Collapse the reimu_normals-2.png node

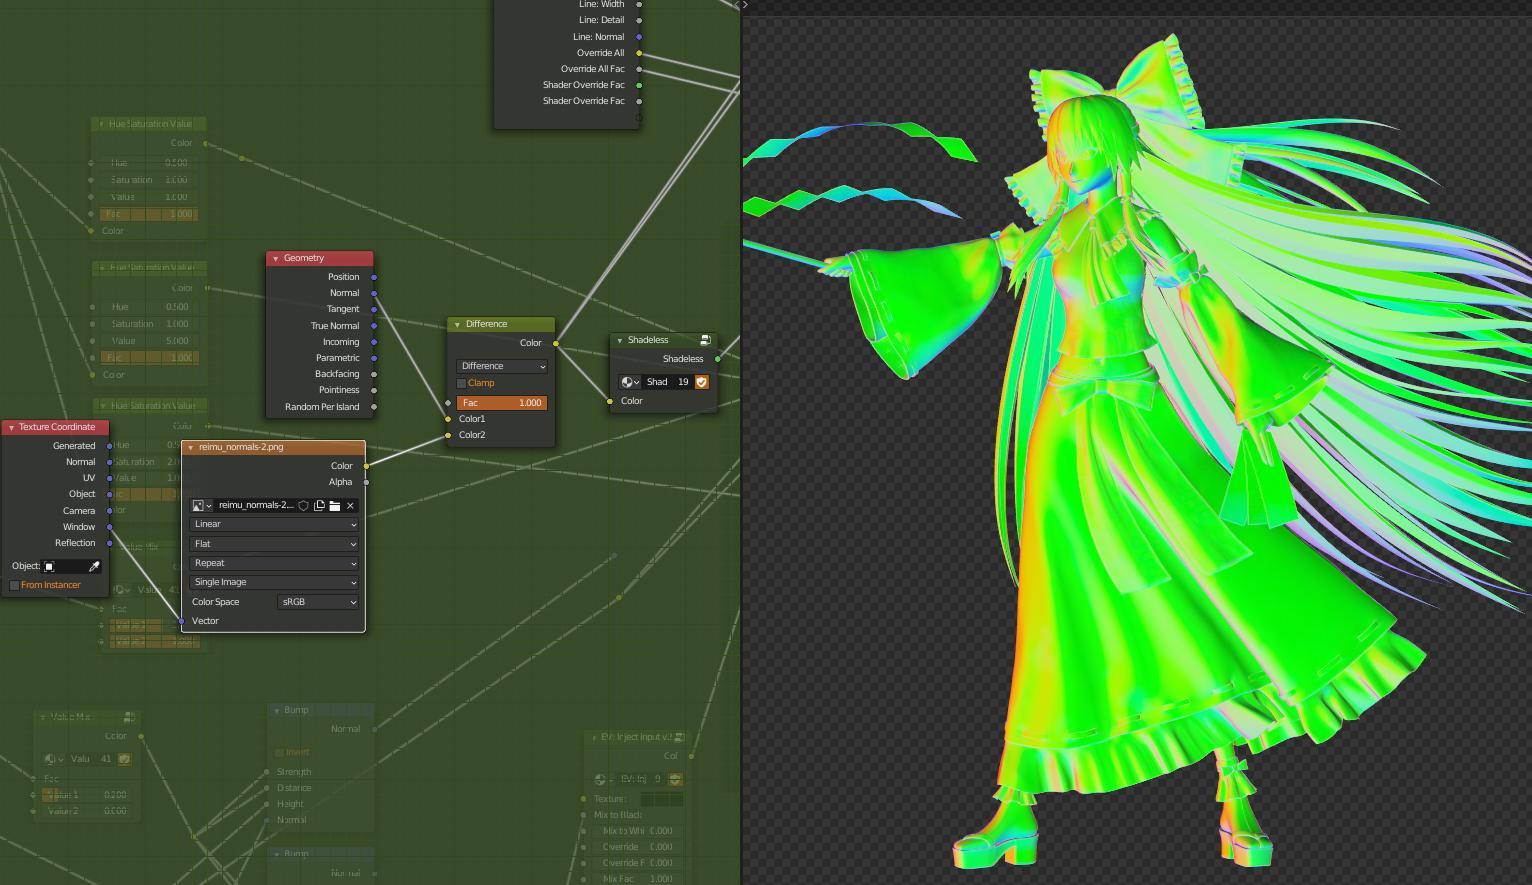pos(190,447)
